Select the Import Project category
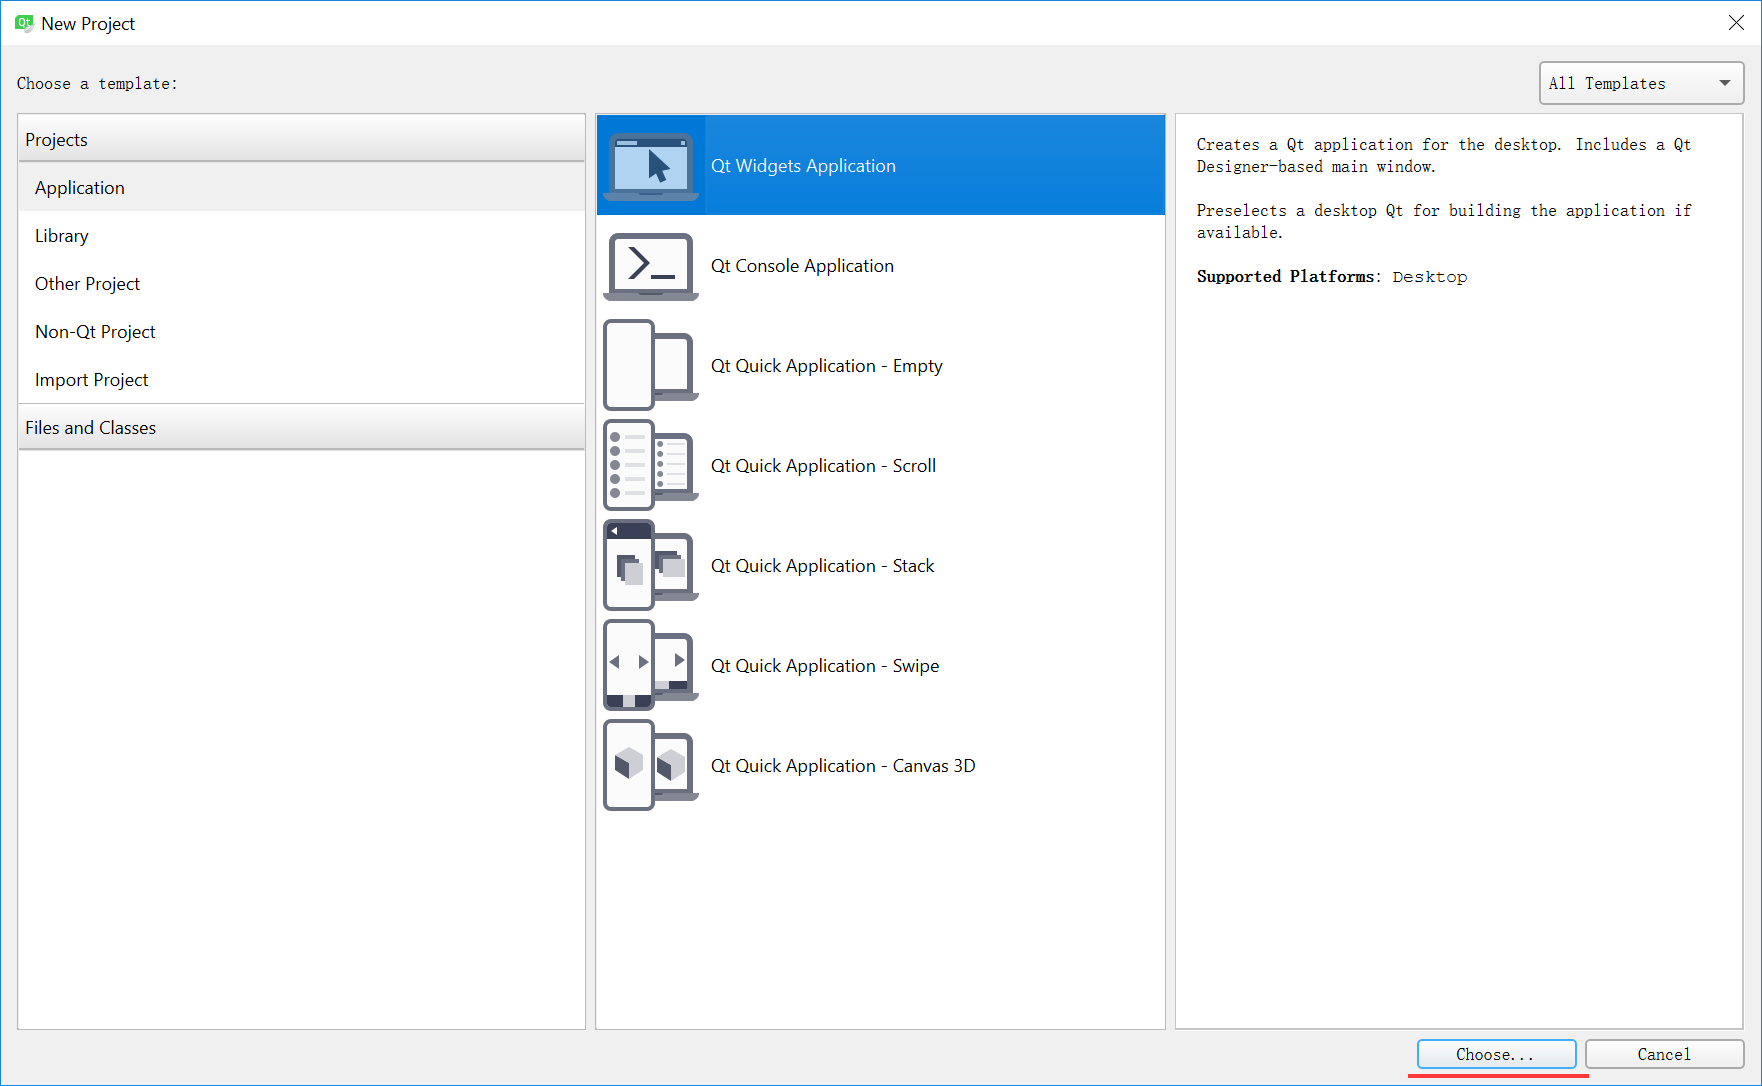This screenshot has width=1762, height=1086. click(301, 380)
